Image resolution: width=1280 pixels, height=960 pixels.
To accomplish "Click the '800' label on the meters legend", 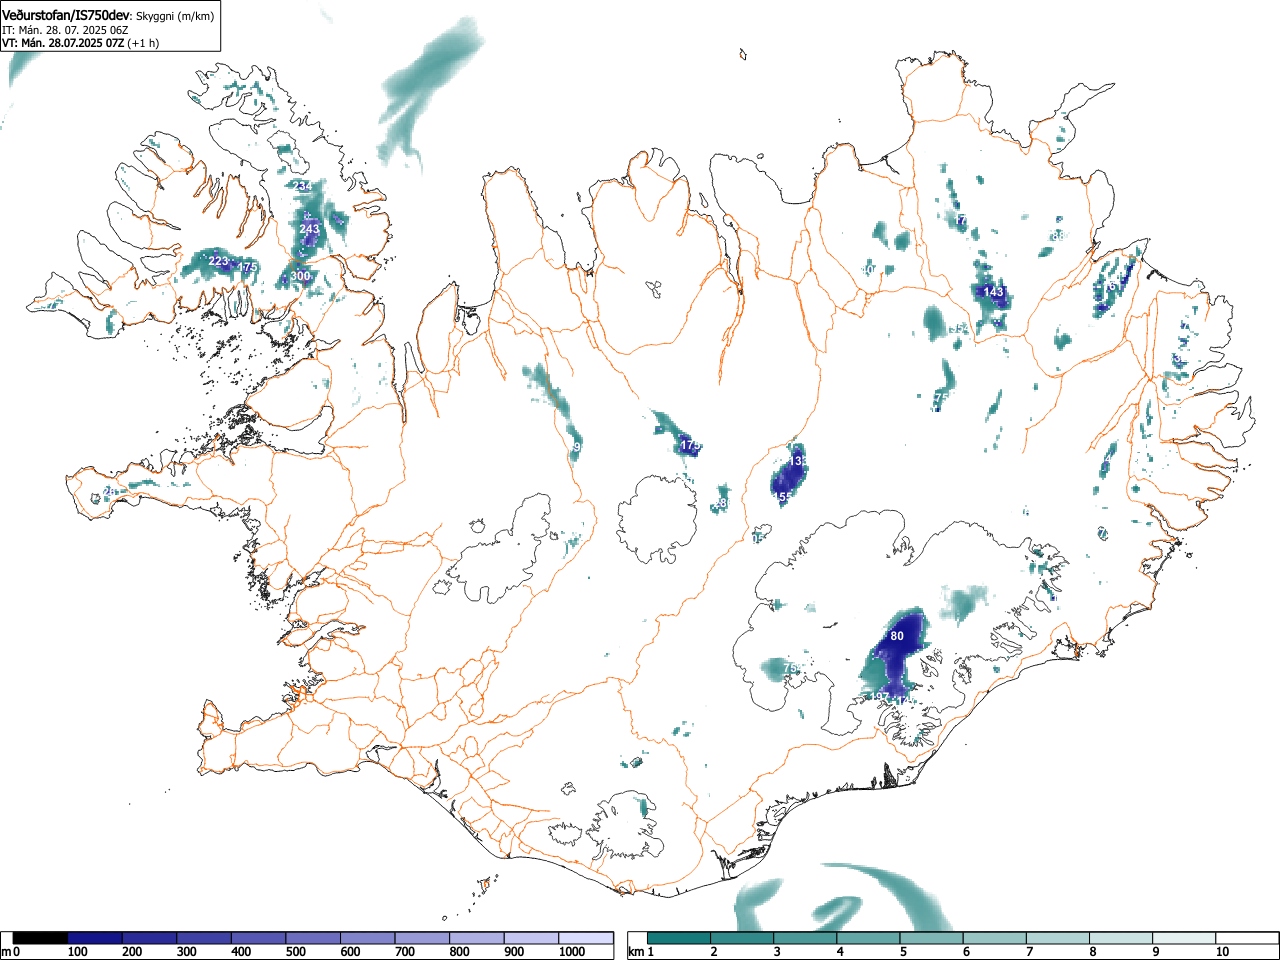I will coord(460,952).
